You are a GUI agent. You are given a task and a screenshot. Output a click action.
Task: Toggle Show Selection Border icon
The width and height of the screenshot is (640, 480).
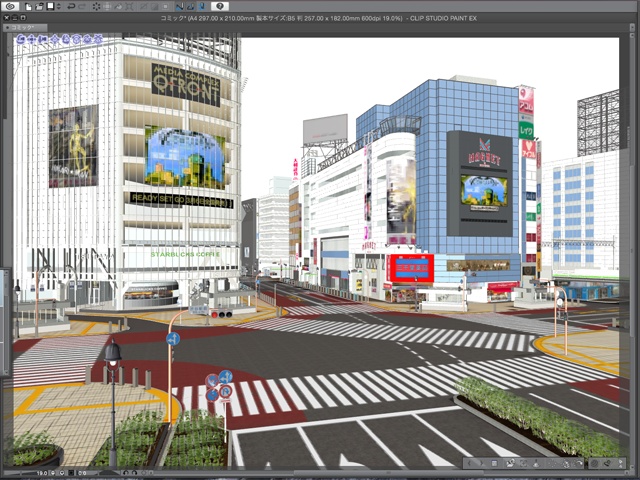point(165,7)
